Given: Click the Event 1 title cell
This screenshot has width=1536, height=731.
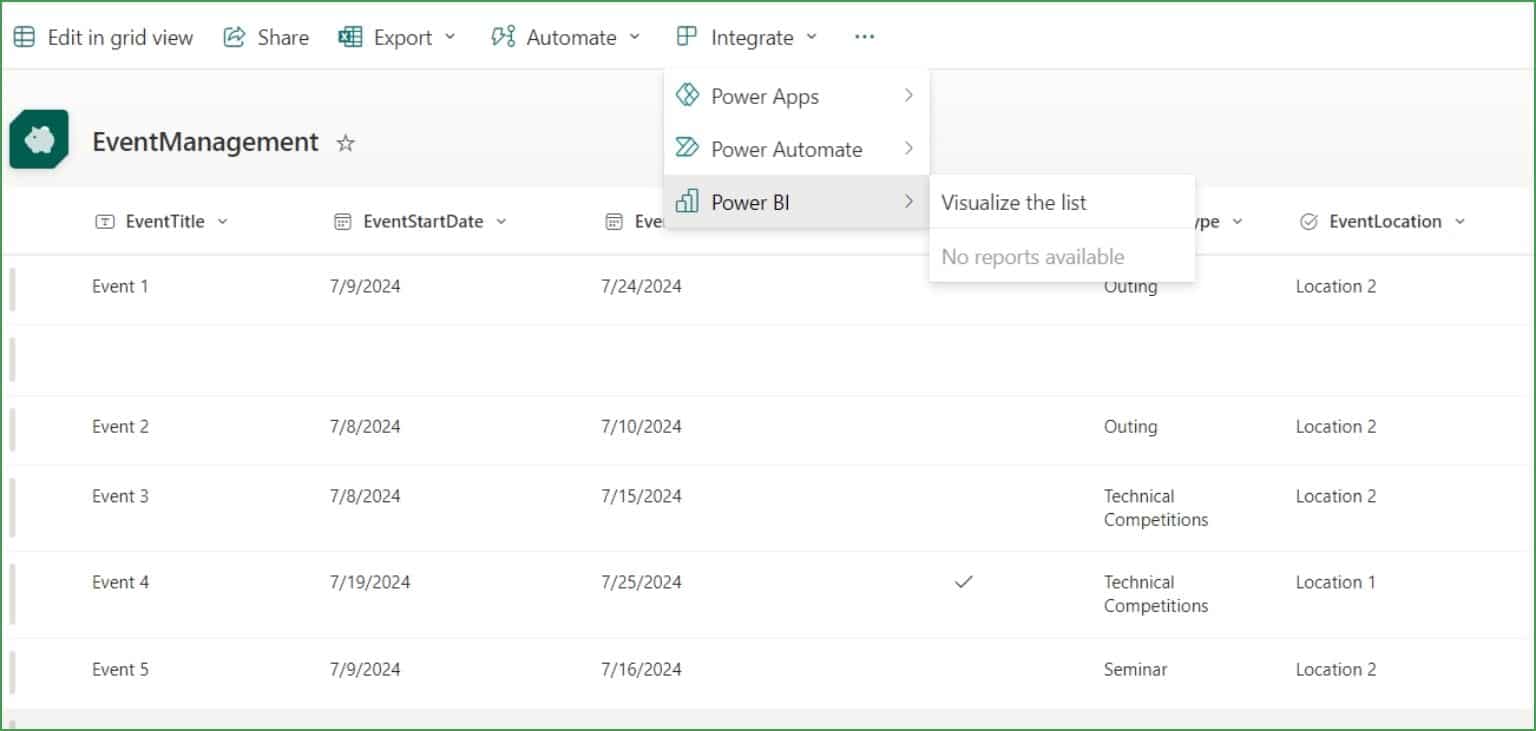Looking at the screenshot, I should (x=120, y=287).
